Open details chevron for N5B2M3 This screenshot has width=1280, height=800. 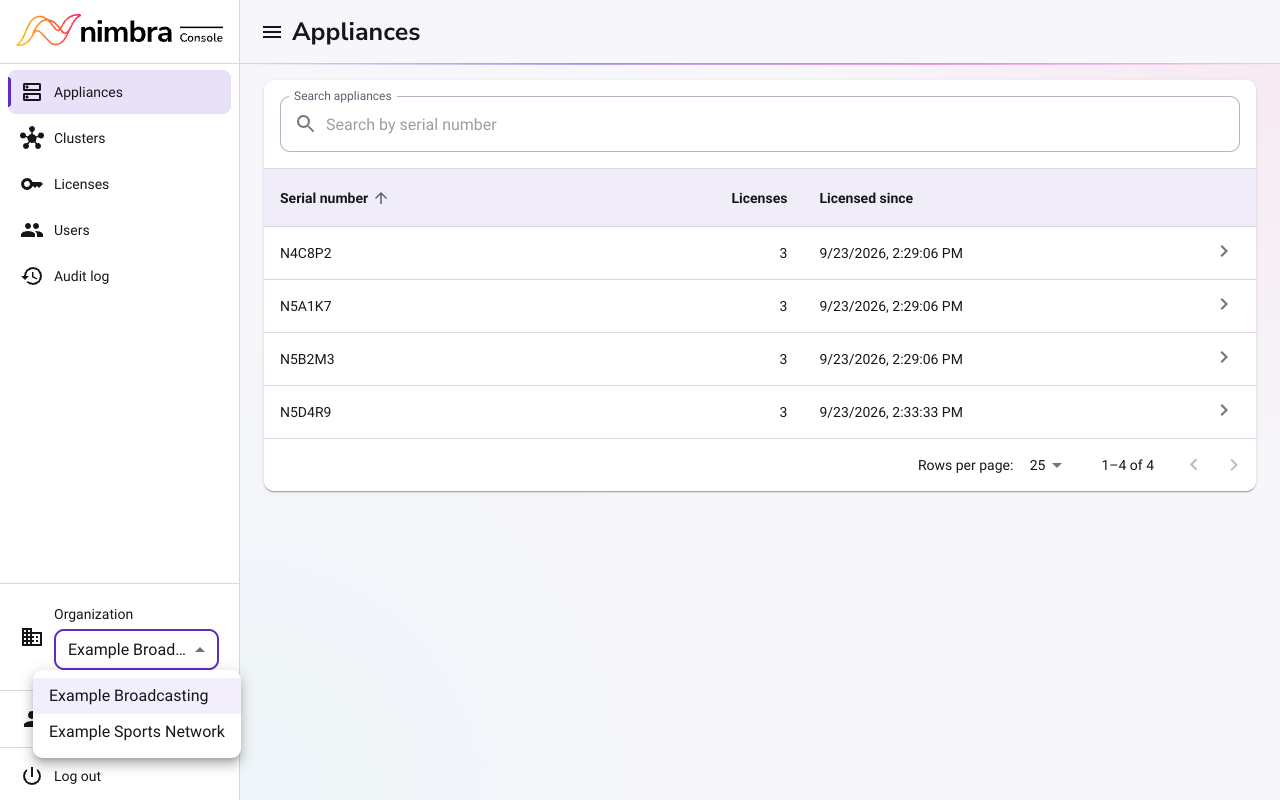pyautogui.click(x=1224, y=358)
